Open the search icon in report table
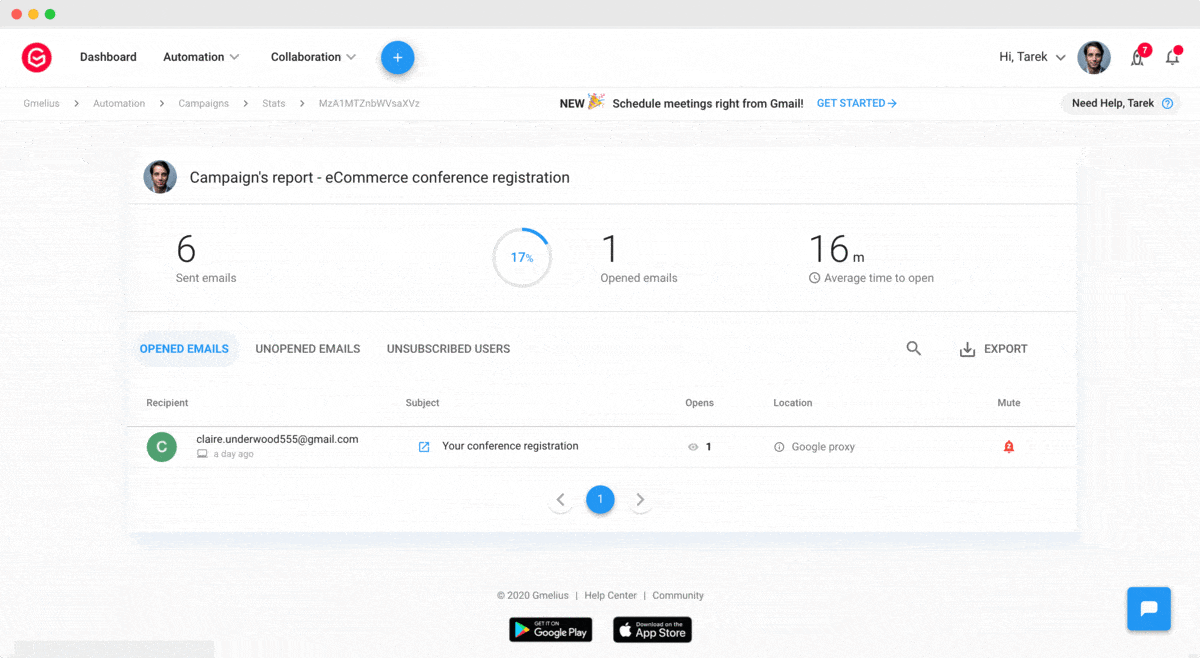1200x665 pixels. point(914,349)
